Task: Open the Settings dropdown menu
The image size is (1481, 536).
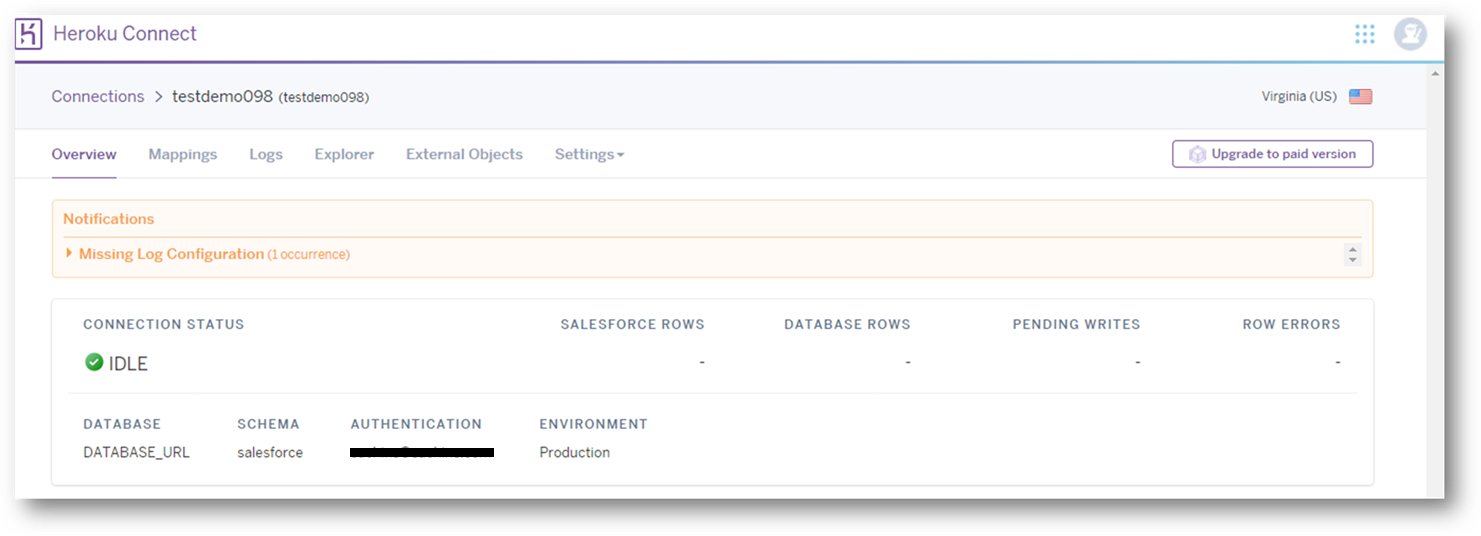Action: [x=589, y=154]
